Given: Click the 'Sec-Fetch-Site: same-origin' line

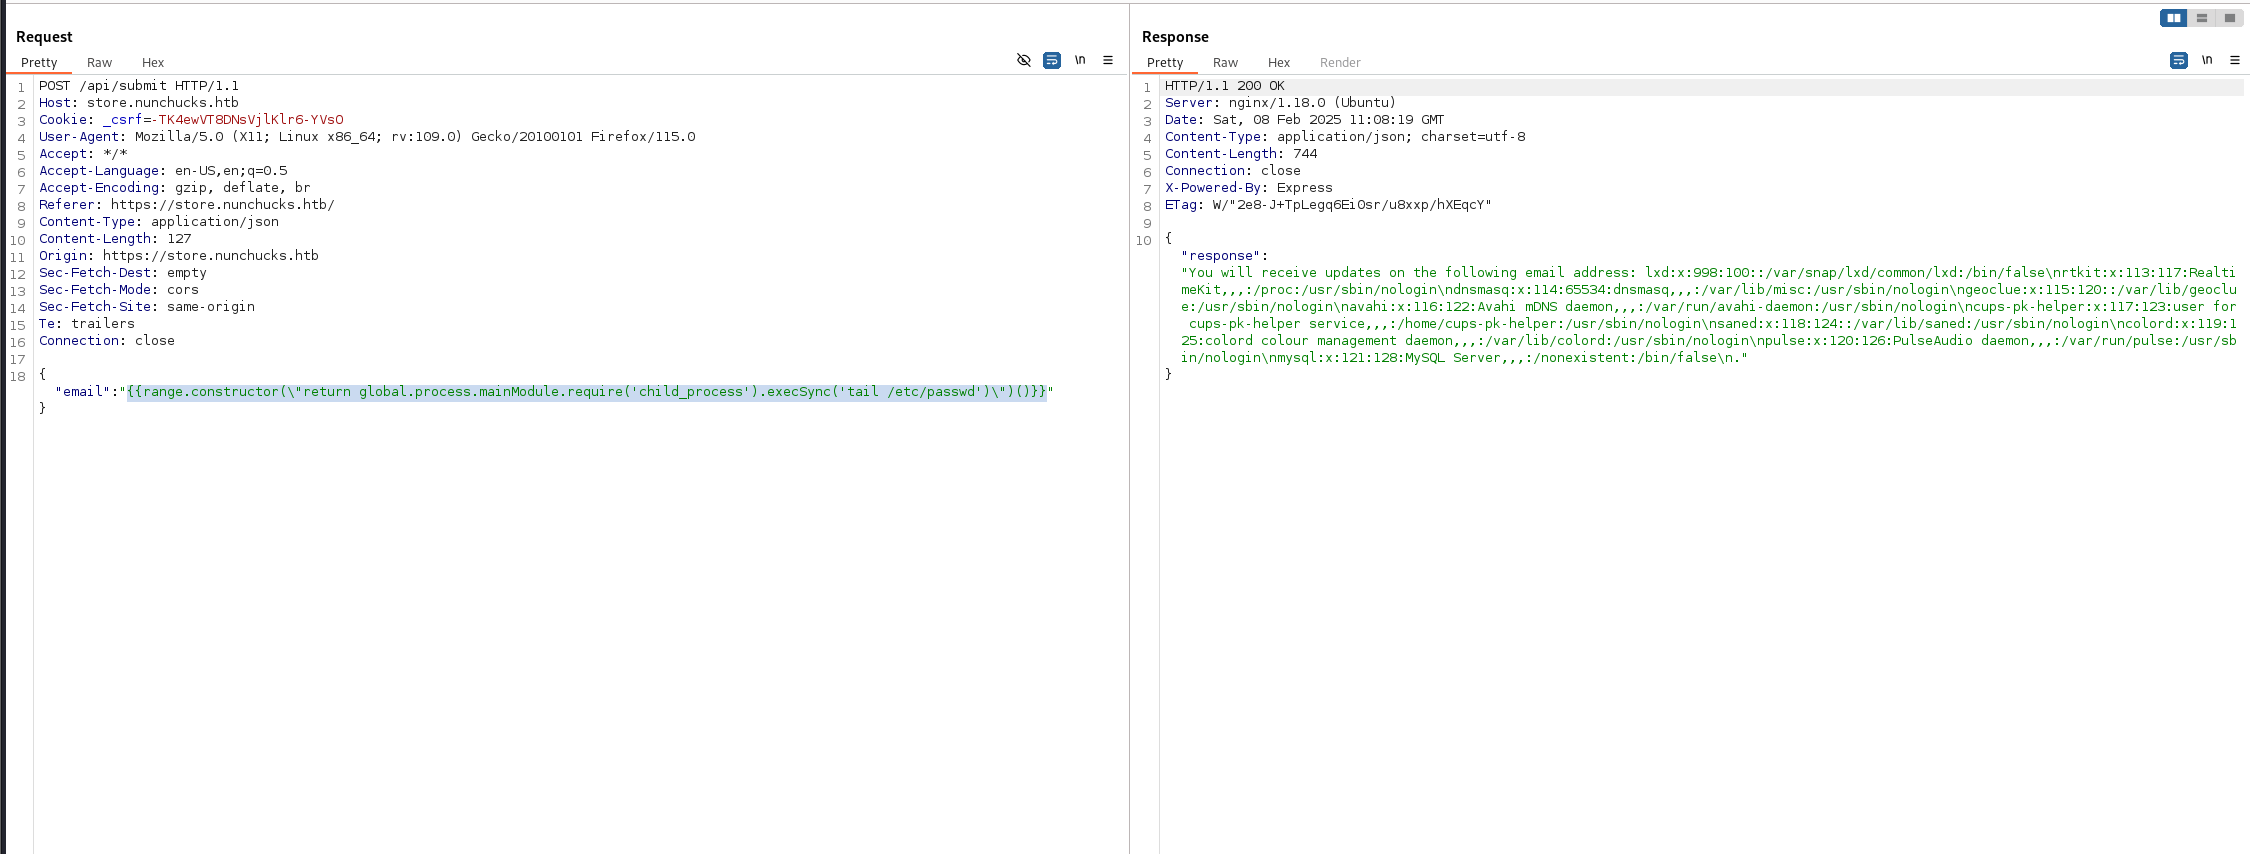Looking at the screenshot, I should 147,307.
